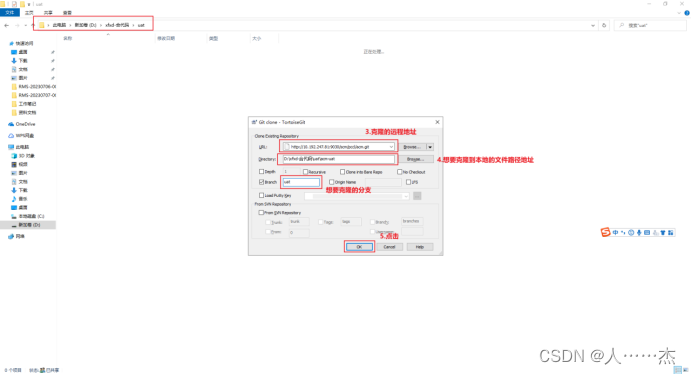Click the Explorer search box

click(651, 25)
